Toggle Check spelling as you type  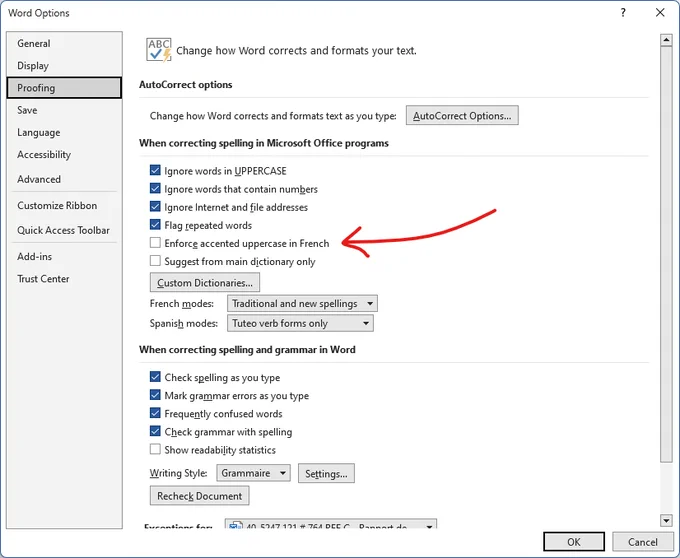click(x=155, y=377)
